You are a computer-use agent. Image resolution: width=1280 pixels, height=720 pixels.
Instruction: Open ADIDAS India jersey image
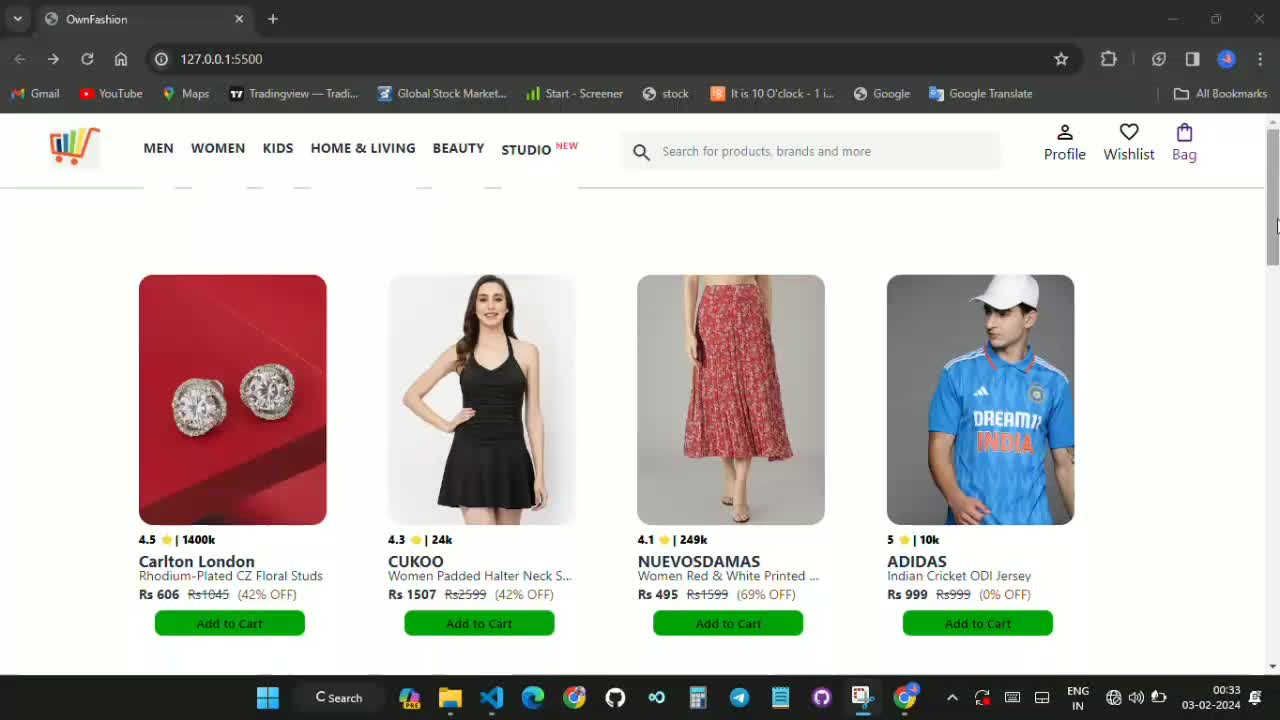980,400
